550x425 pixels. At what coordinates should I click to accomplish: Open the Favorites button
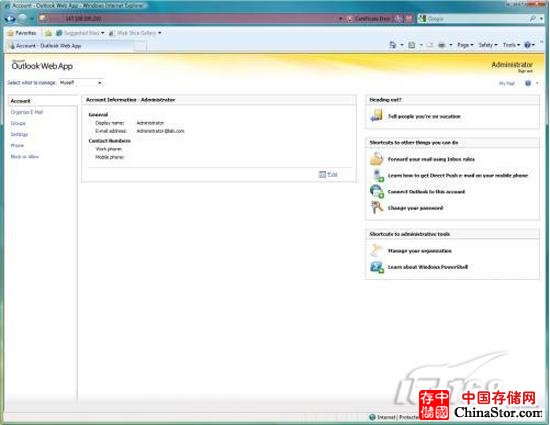(x=22, y=33)
